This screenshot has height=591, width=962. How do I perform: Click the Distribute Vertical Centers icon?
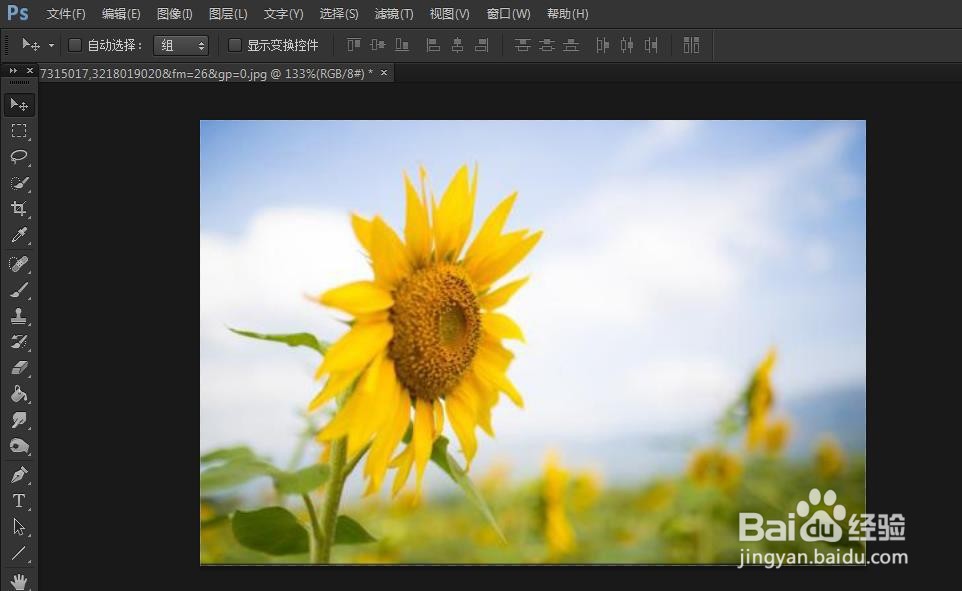[547, 45]
